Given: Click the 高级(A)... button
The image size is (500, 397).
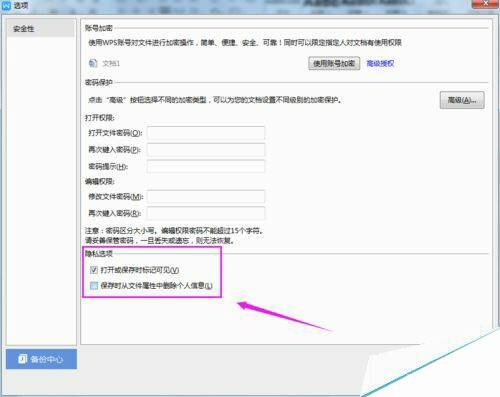Looking at the screenshot, I should pos(462,100).
